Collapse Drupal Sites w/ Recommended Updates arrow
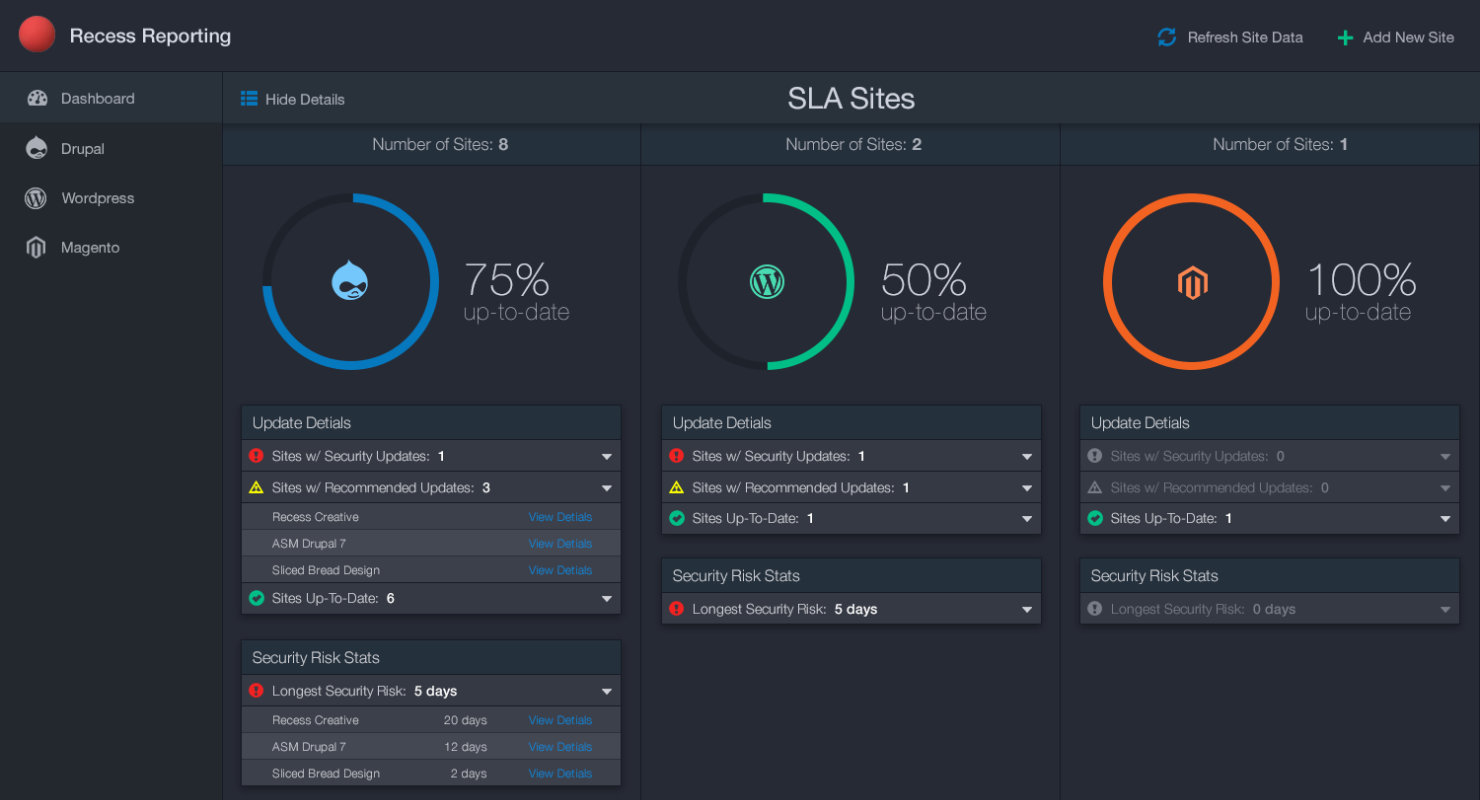 point(606,489)
